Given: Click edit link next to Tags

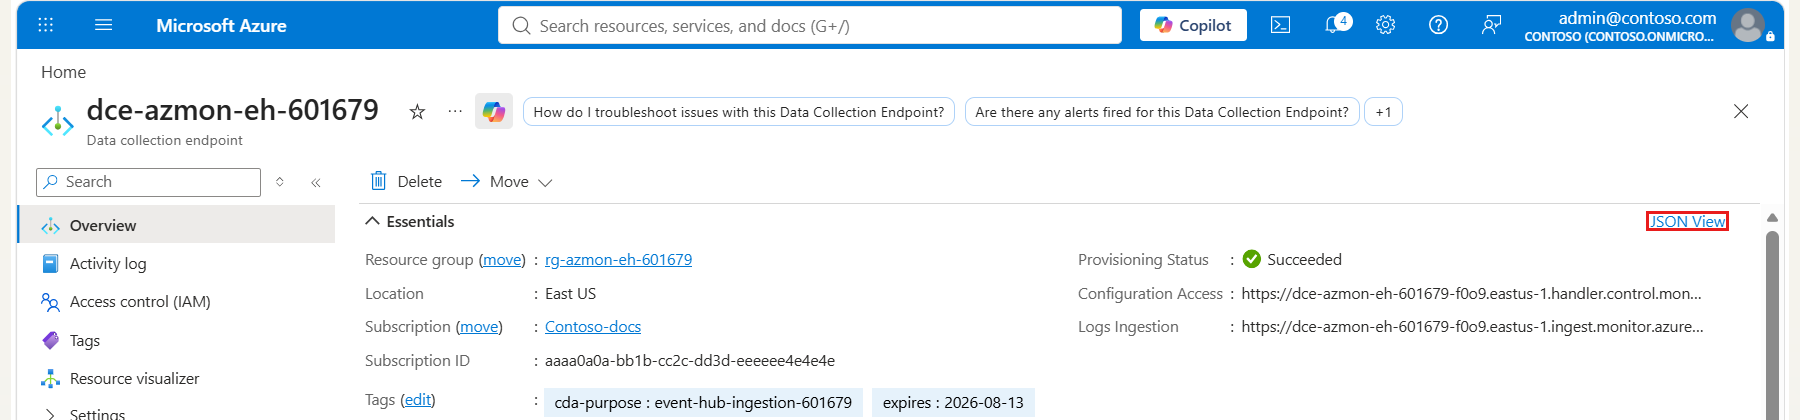Looking at the screenshot, I should 418,399.
